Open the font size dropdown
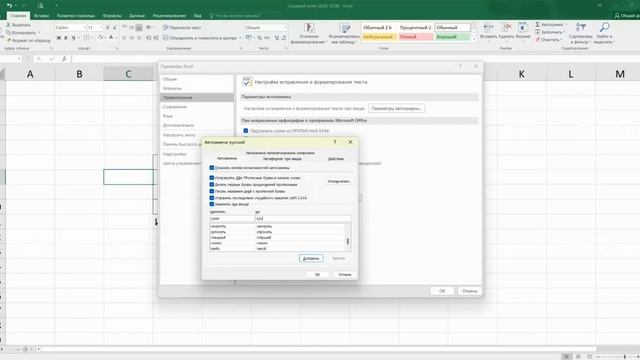 102,28
